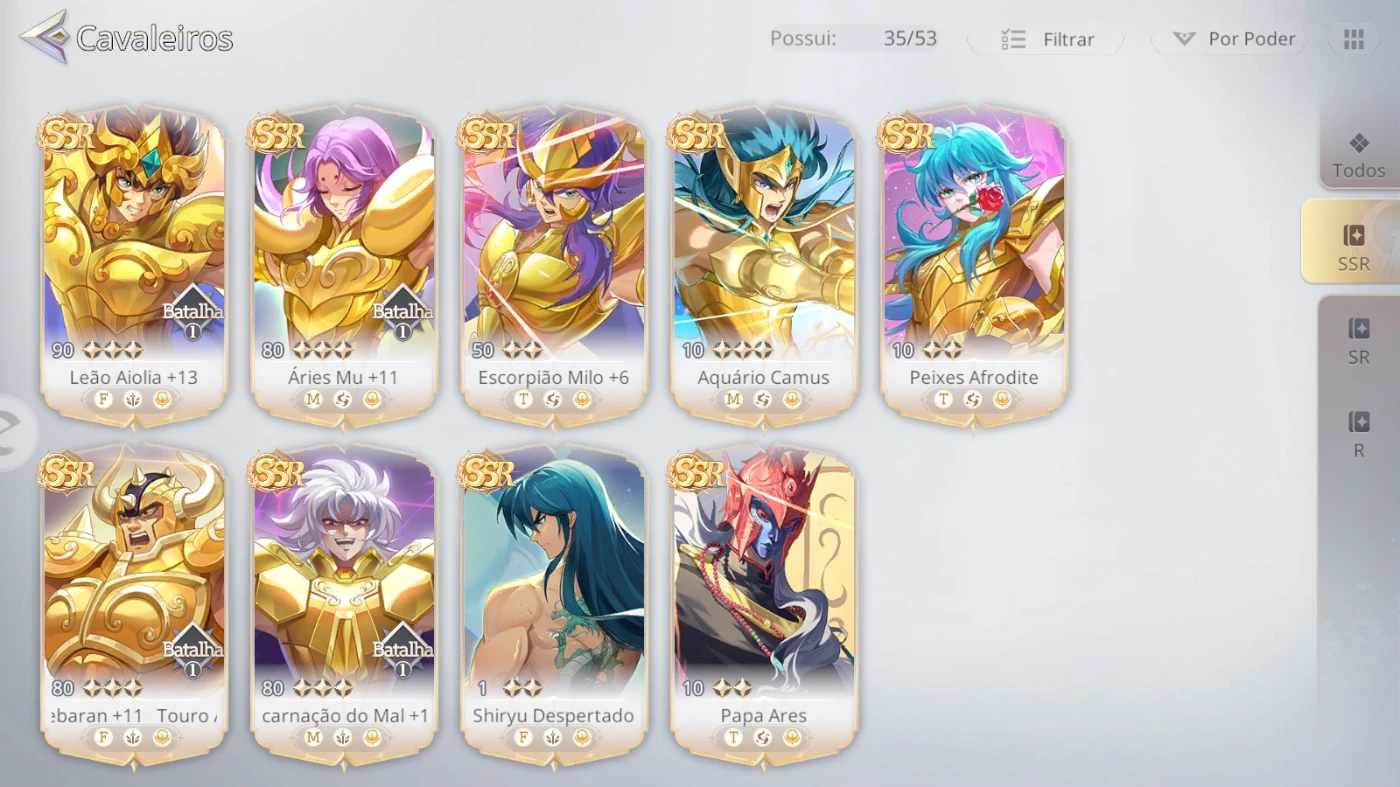The image size is (1400, 787).
Task: Click Batalha badge on Leão Aiolia
Action: [x=193, y=312]
